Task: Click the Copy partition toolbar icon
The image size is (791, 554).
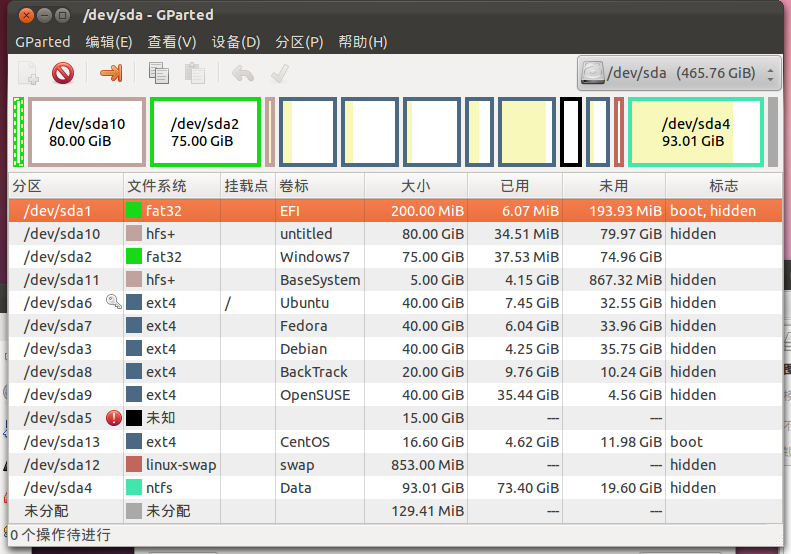Action: tap(158, 73)
